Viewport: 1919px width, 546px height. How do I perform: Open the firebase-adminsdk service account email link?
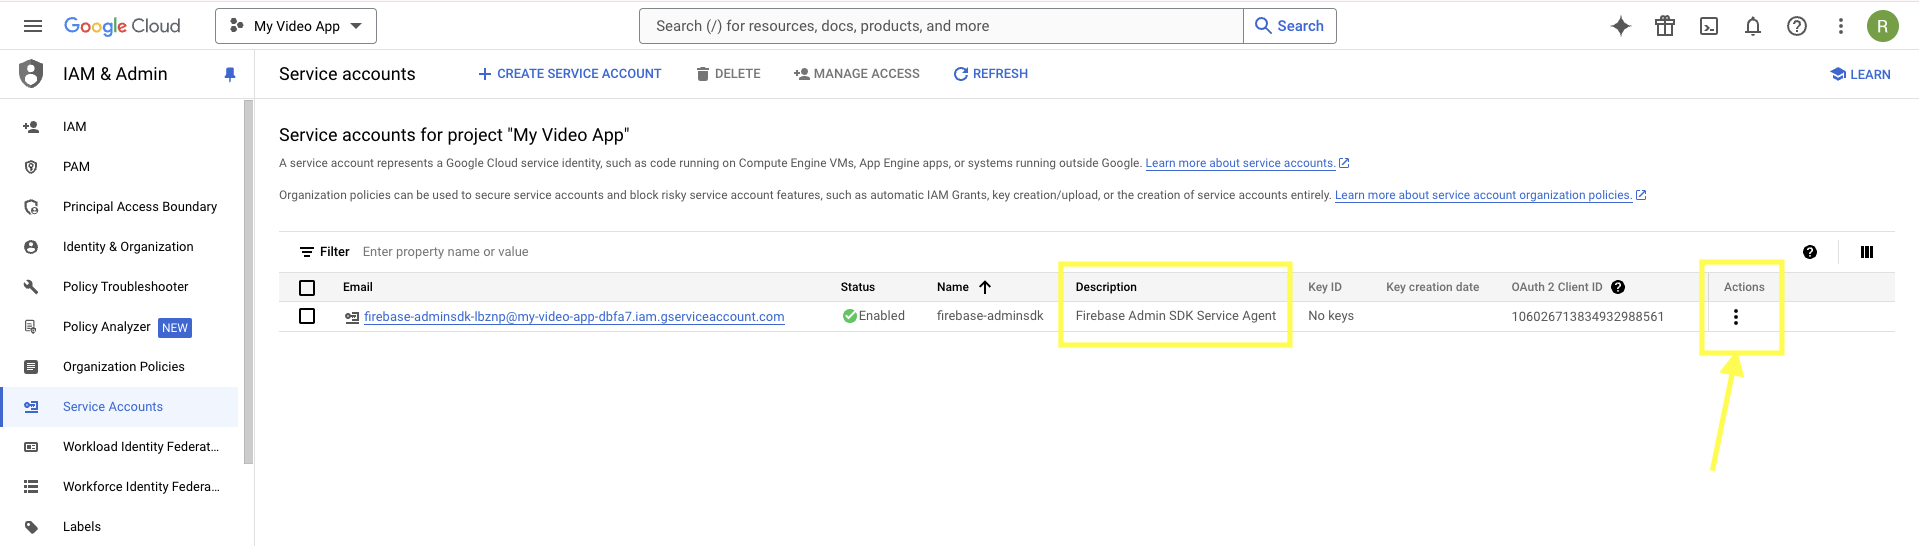point(574,317)
